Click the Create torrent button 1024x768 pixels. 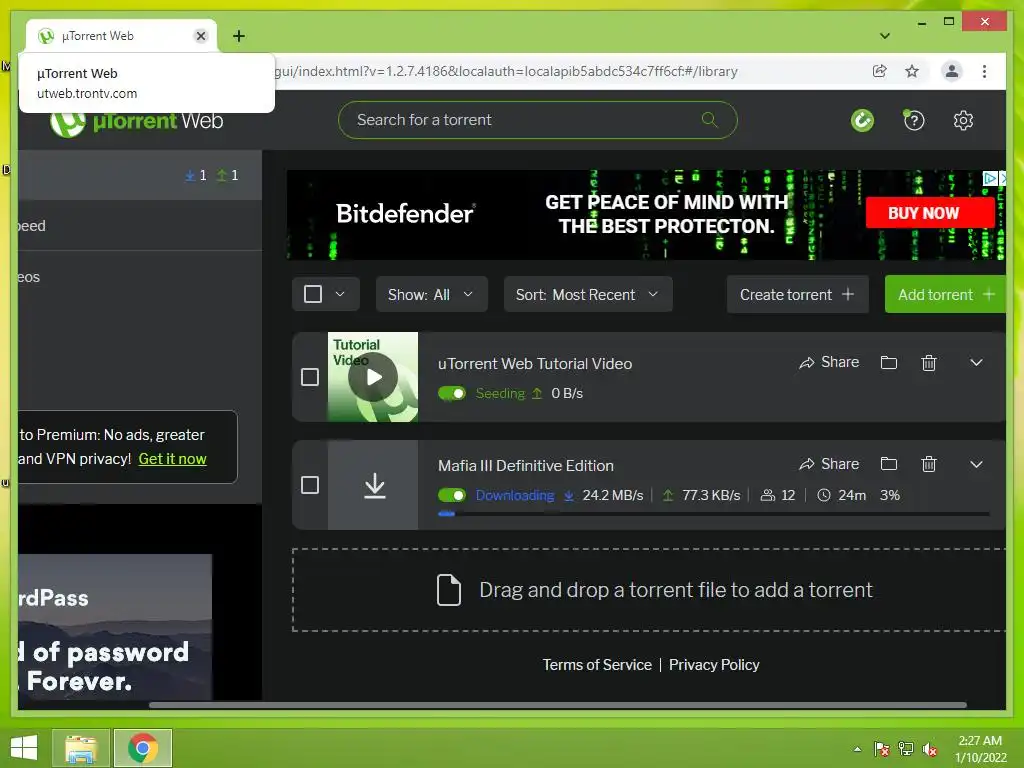[797, 295]
